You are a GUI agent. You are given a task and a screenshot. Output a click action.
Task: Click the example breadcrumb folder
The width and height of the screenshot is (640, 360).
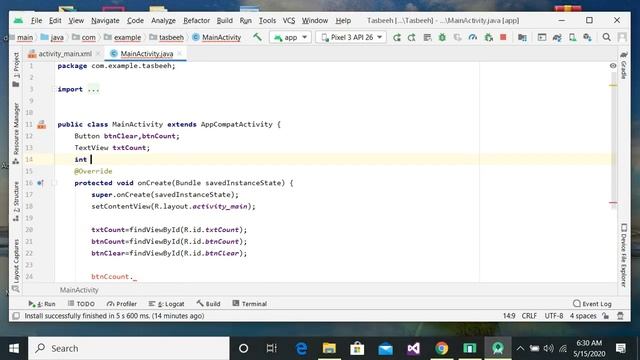pos(123,37)
